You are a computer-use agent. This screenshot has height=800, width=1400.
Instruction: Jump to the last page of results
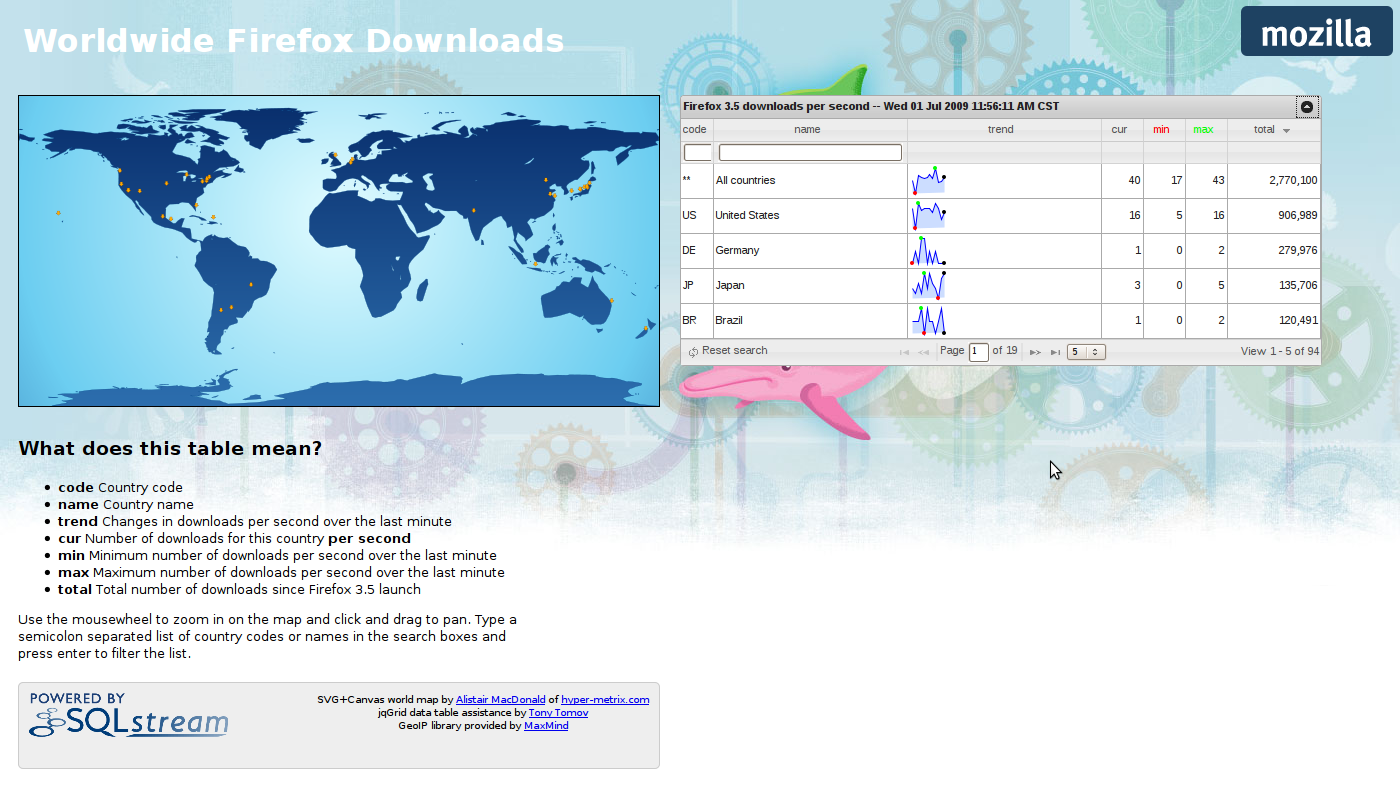coord(1055,352)
